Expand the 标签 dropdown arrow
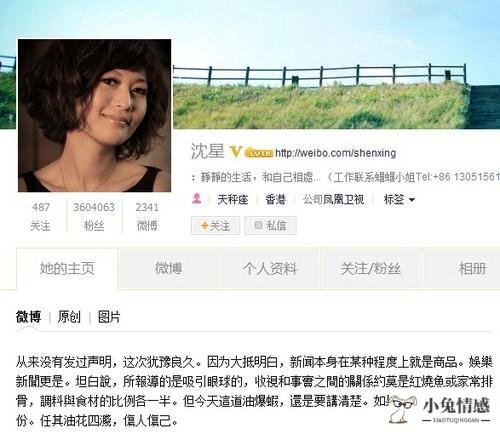The height and width of the screenshot is (434, 500). (x=412, y=200)
